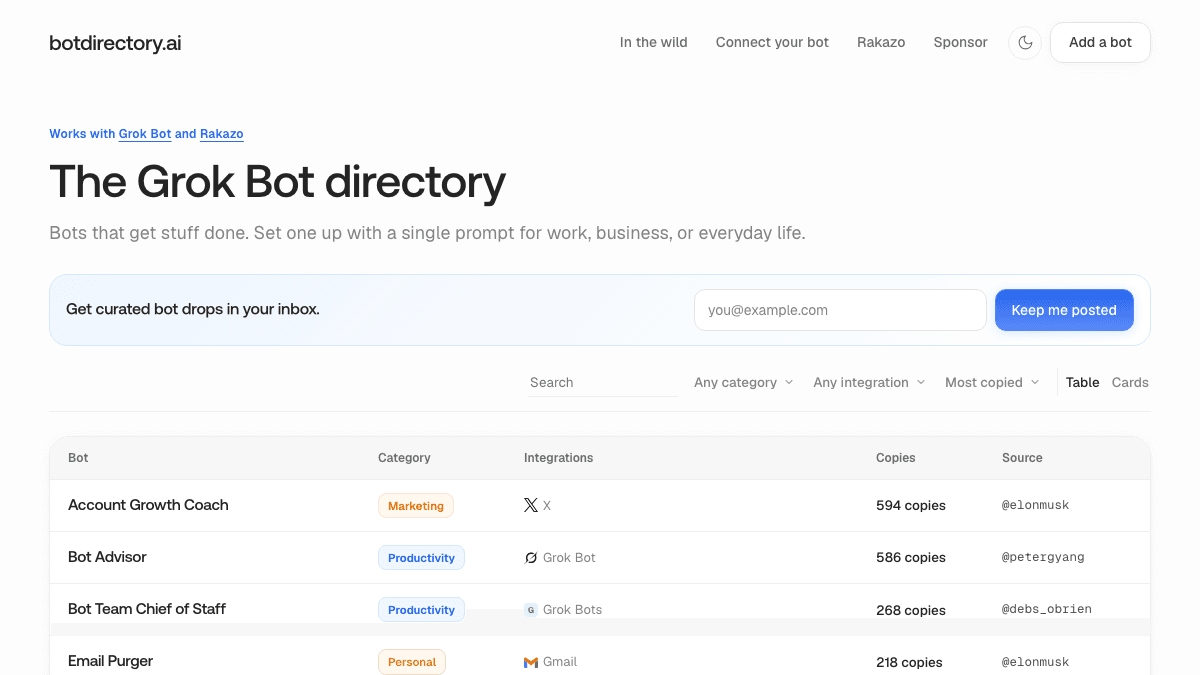Viewport: 1200px width, 675px height.
Task: Click the Integrations column header
Action: 558,458
